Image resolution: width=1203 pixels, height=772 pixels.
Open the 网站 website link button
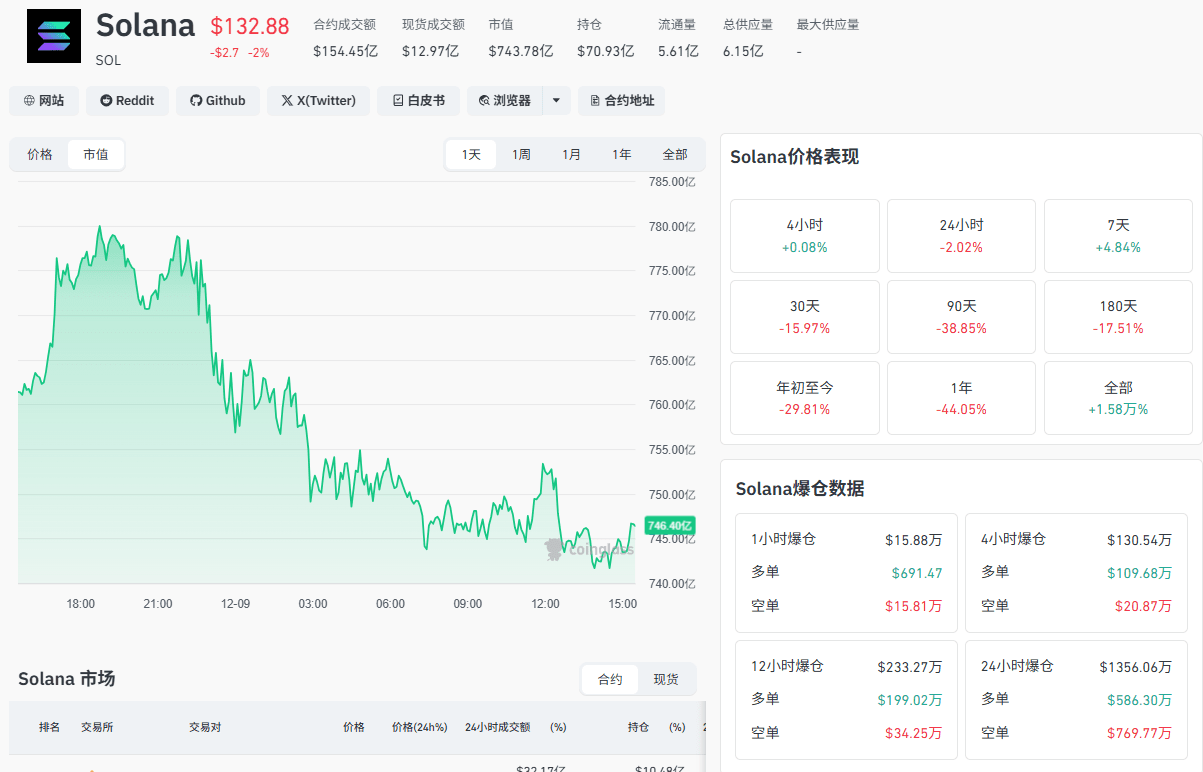pyautogui.click(x=44, y=101)
